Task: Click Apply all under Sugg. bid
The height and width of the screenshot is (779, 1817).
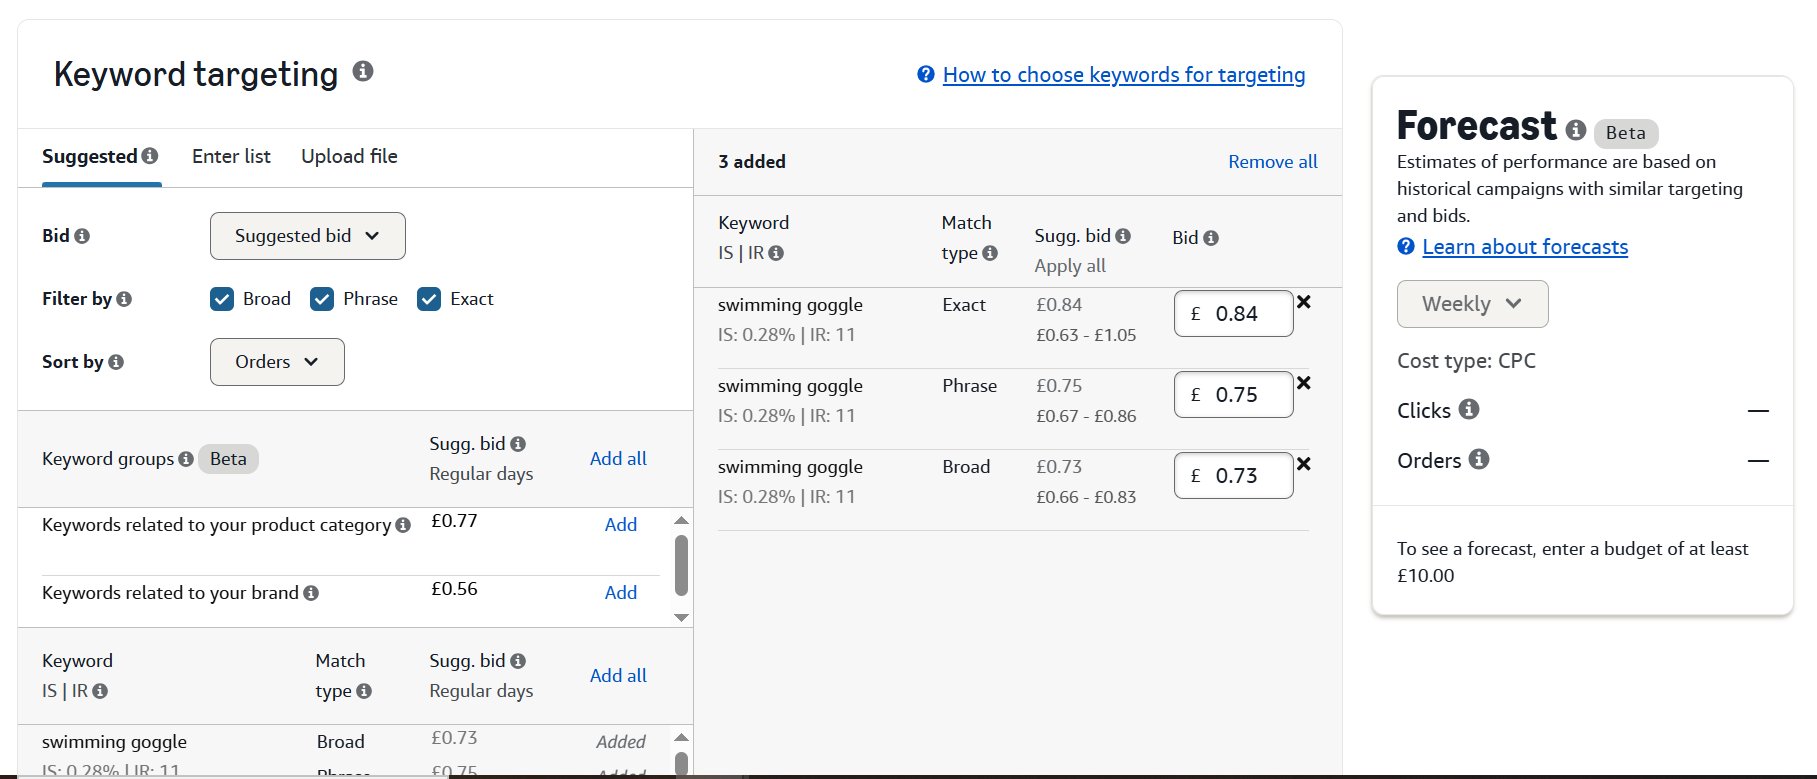Action: (x=1070, y=266)
